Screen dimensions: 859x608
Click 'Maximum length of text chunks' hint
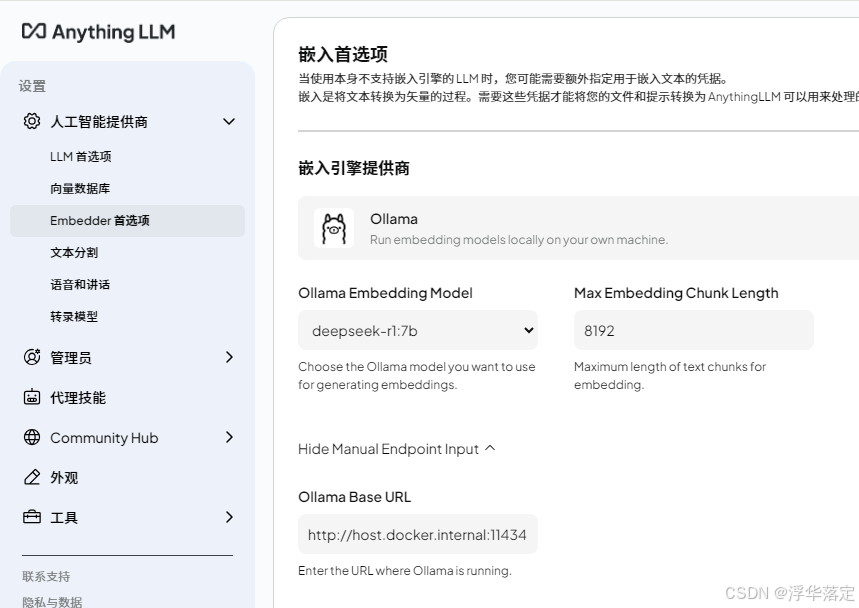670,375
